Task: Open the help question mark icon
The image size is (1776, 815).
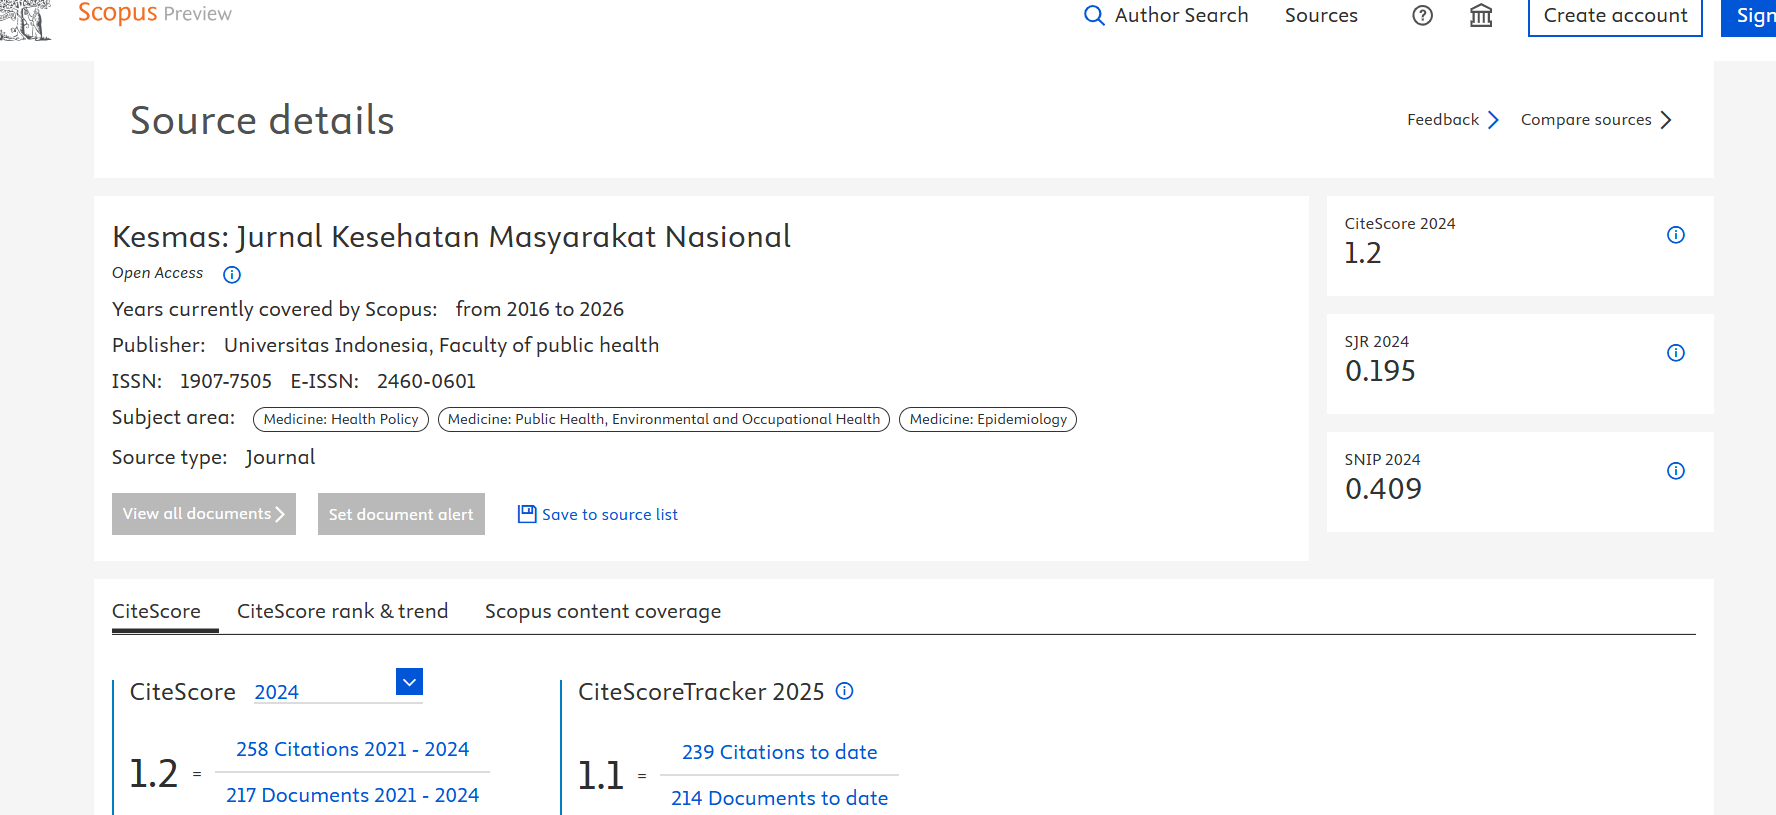Action: (x=1422, y=16)
